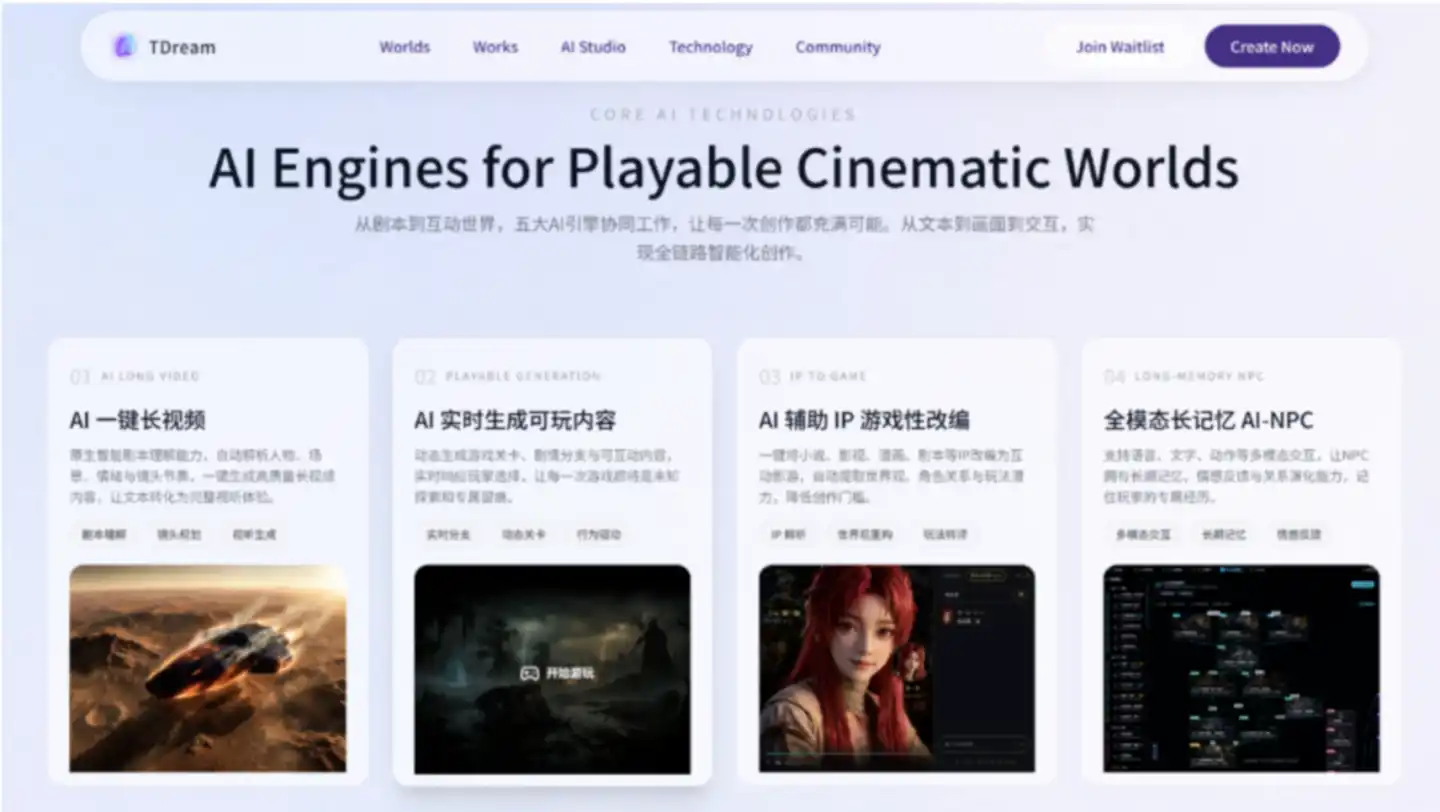The height and width of the screenshot is (812, 1440).
Task: Select the 玩法转译 tag
Action: coord(944,534)
